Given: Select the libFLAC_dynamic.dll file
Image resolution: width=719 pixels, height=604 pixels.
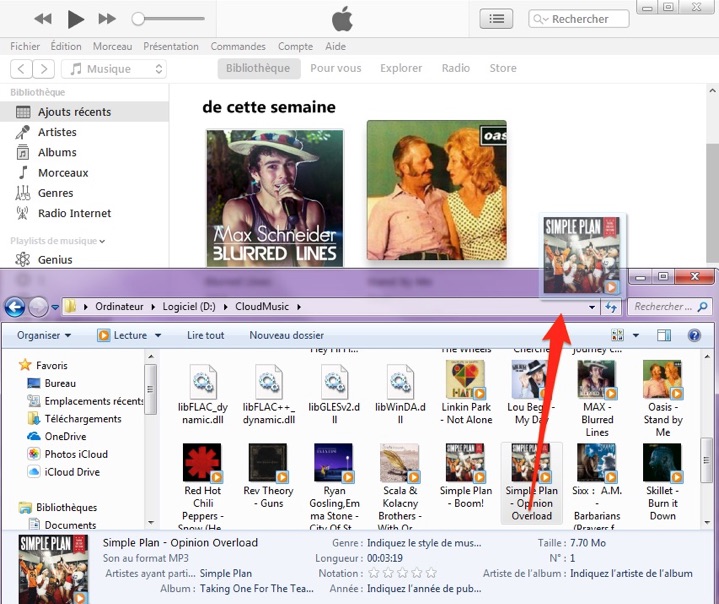Looking at the screenshot, I should click(x=202, y=394).
